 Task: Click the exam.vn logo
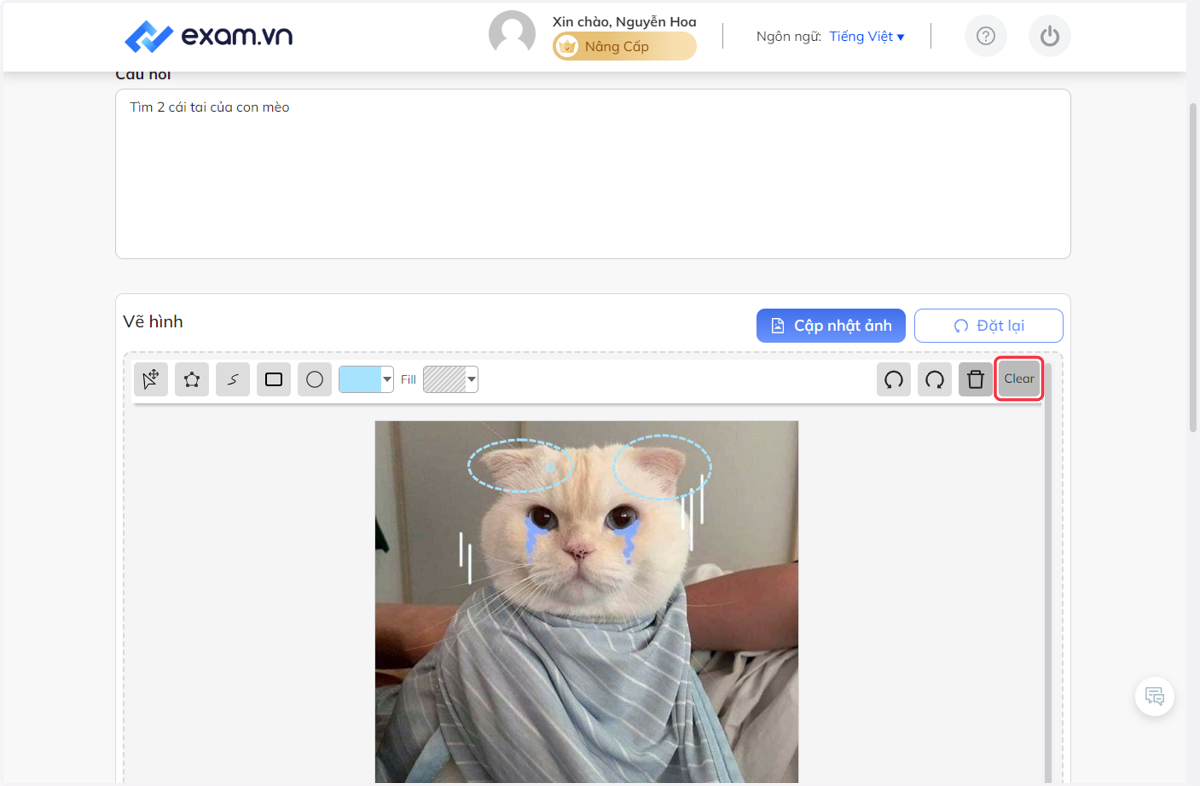pyautogui.click(x=209, y=37)
